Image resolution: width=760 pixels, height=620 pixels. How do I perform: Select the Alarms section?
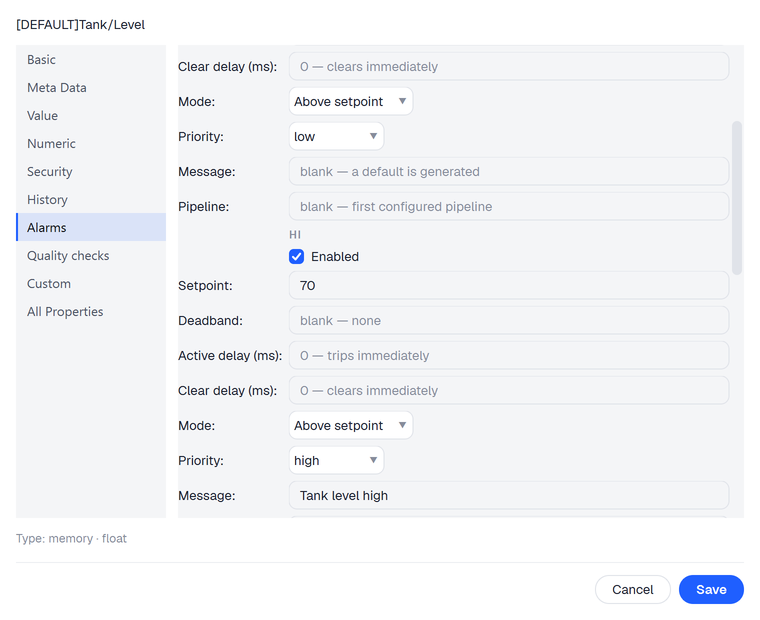tap(91, 227)
